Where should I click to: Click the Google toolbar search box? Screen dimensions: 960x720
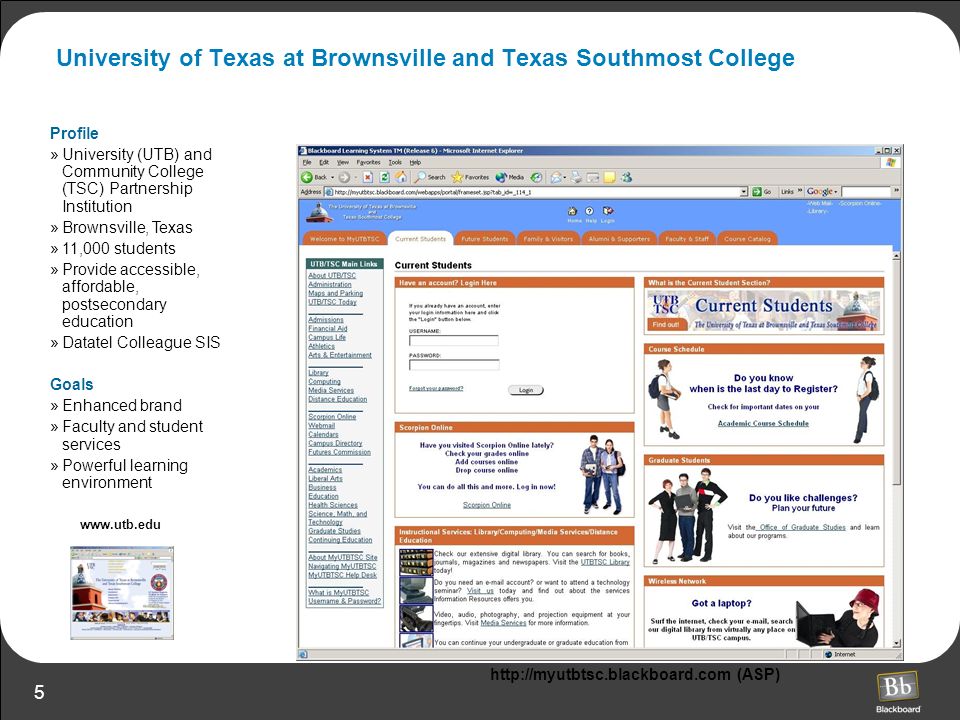866,192
